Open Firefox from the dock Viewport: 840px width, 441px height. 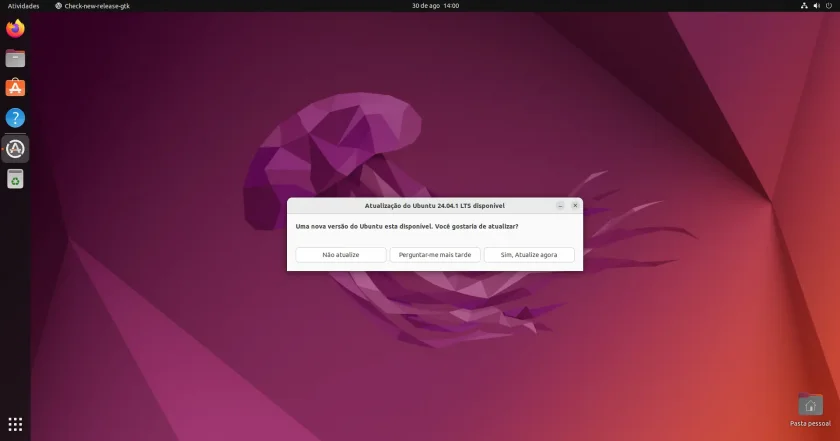coord(15,28)
